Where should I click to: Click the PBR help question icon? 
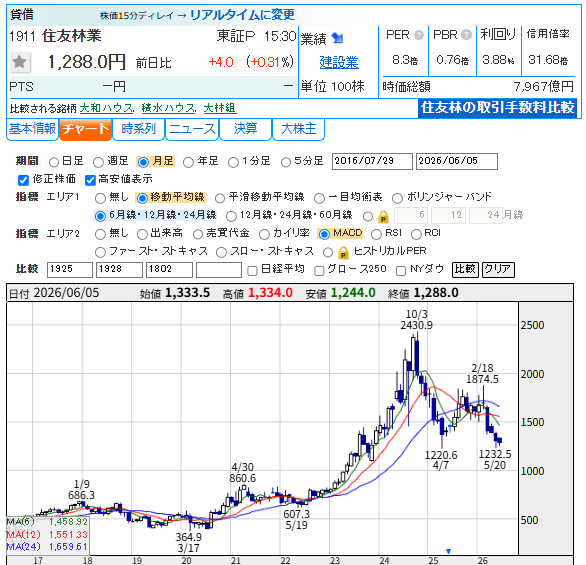coord(466,35)
